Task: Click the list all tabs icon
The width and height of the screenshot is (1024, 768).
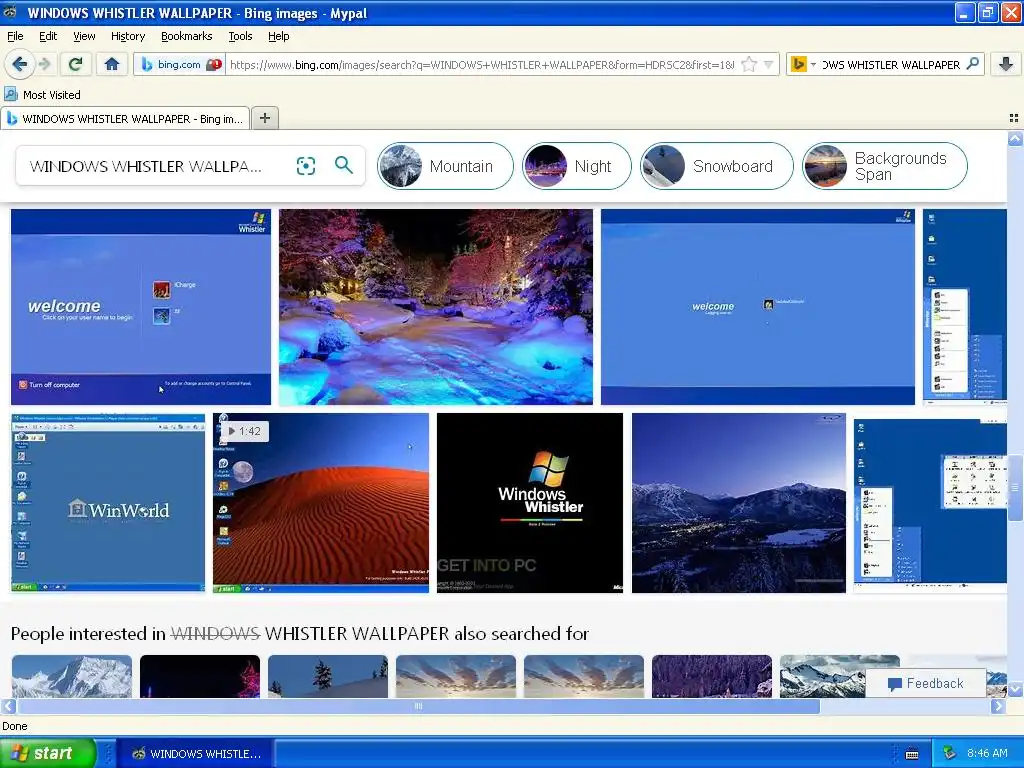Action: click(x=1014, y=118)
